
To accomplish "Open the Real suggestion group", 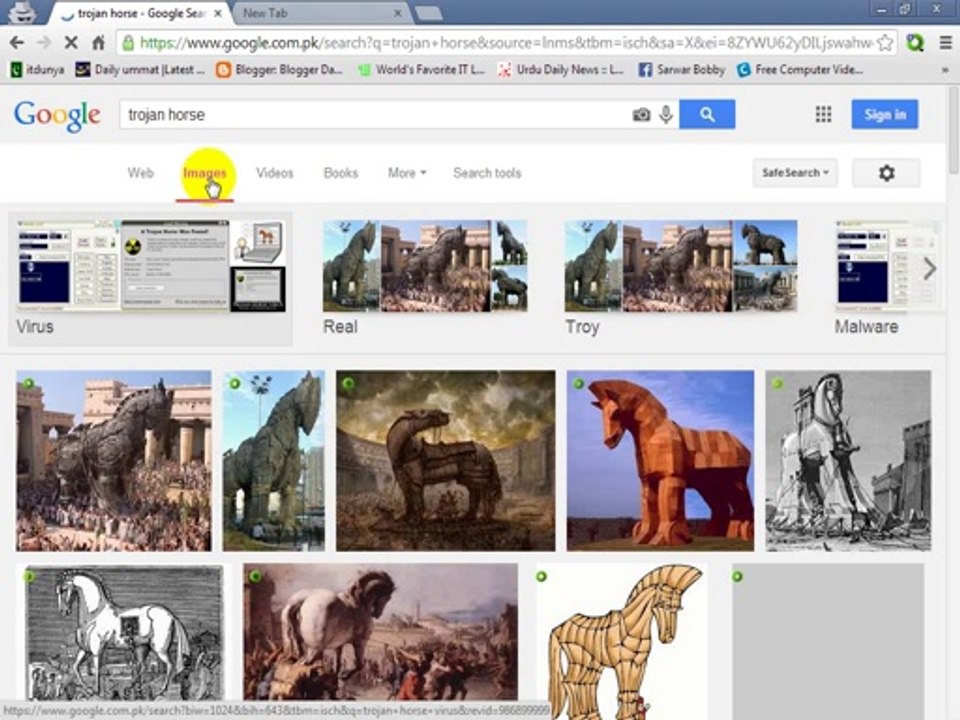I will point(425,279).
